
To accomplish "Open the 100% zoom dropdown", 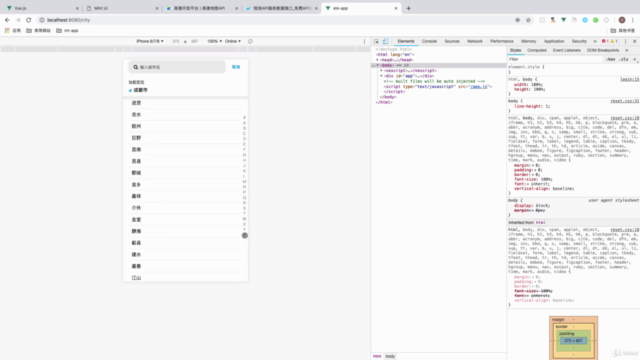I will 214,41.
